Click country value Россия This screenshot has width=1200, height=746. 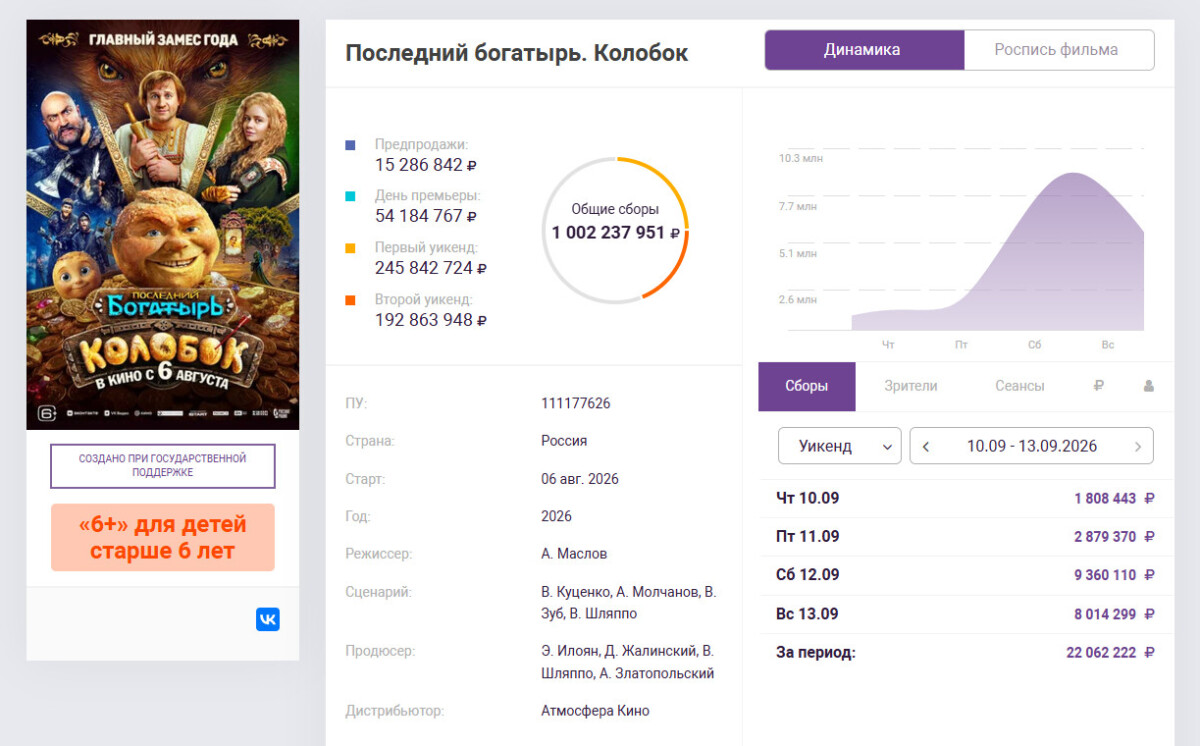(x=564, y=440)
